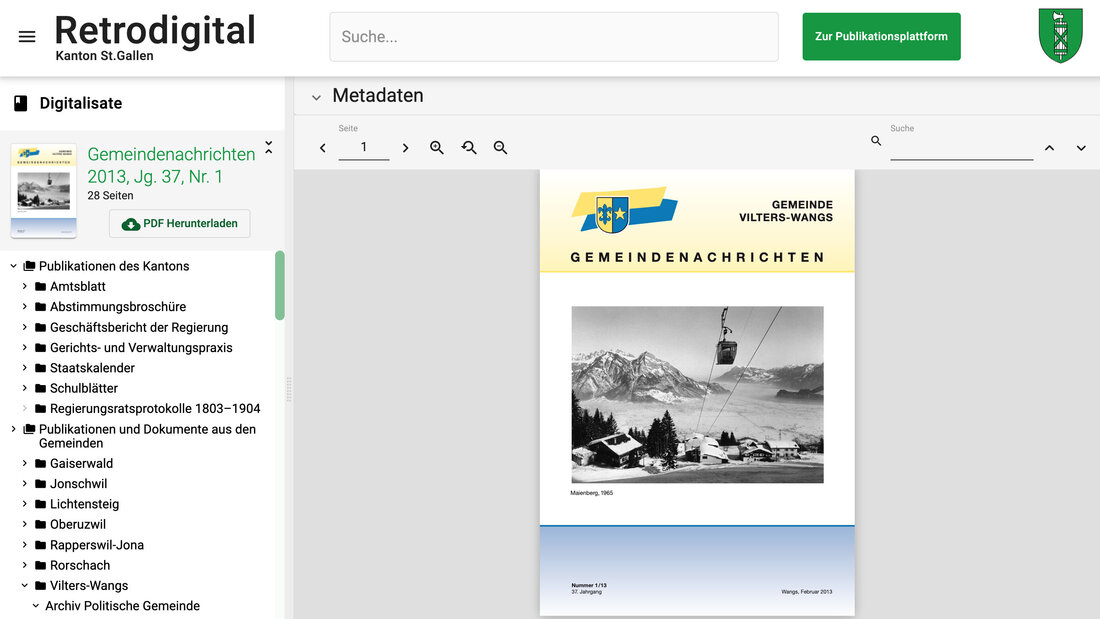This screenshot has height=619, width=1100.
Task: Zoom in on the document
Action: 437,148
